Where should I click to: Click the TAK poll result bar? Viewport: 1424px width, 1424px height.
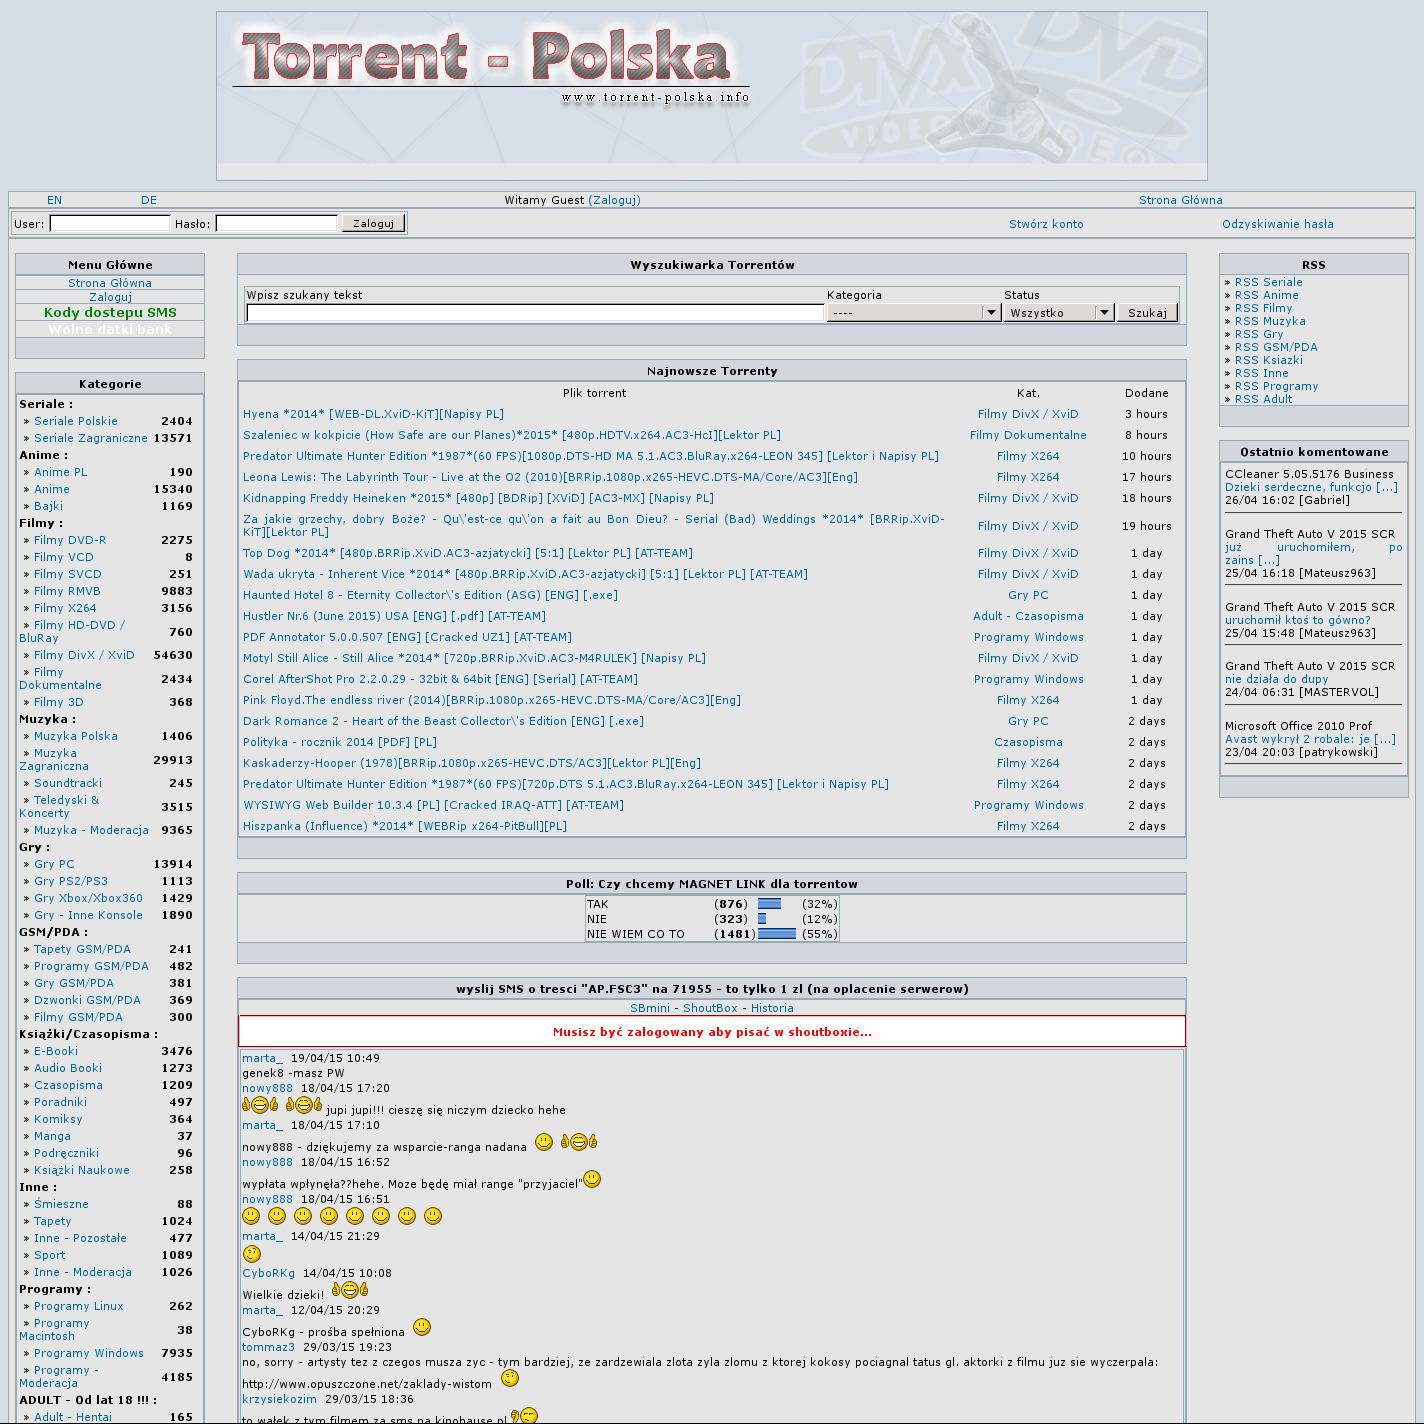click(769, 904)
